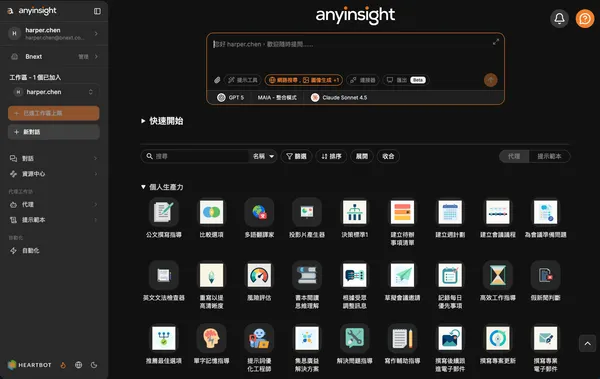Open 提示範本 in the sidebar
Viewport: 600px width, 379px height.
[x=54, y=220]
